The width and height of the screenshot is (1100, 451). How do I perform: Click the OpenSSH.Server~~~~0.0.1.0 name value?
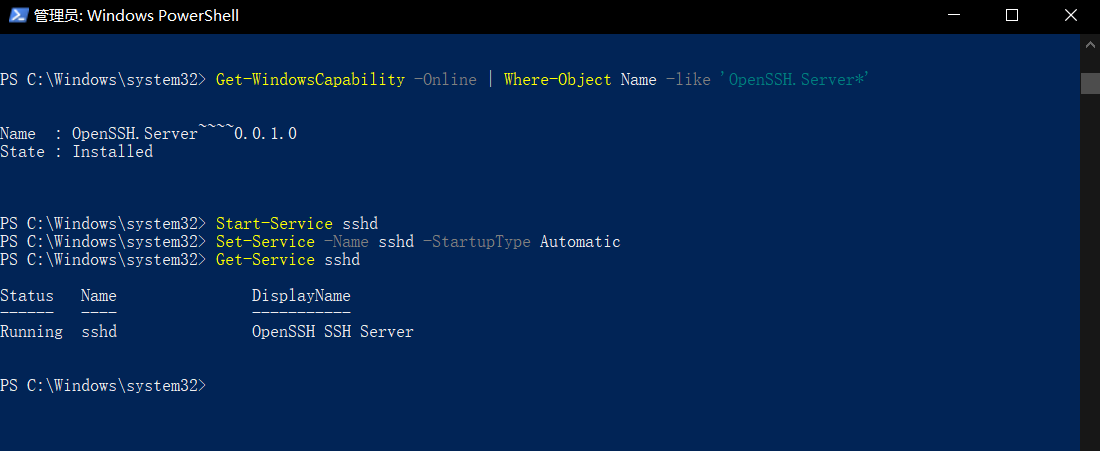pos(185,133)
